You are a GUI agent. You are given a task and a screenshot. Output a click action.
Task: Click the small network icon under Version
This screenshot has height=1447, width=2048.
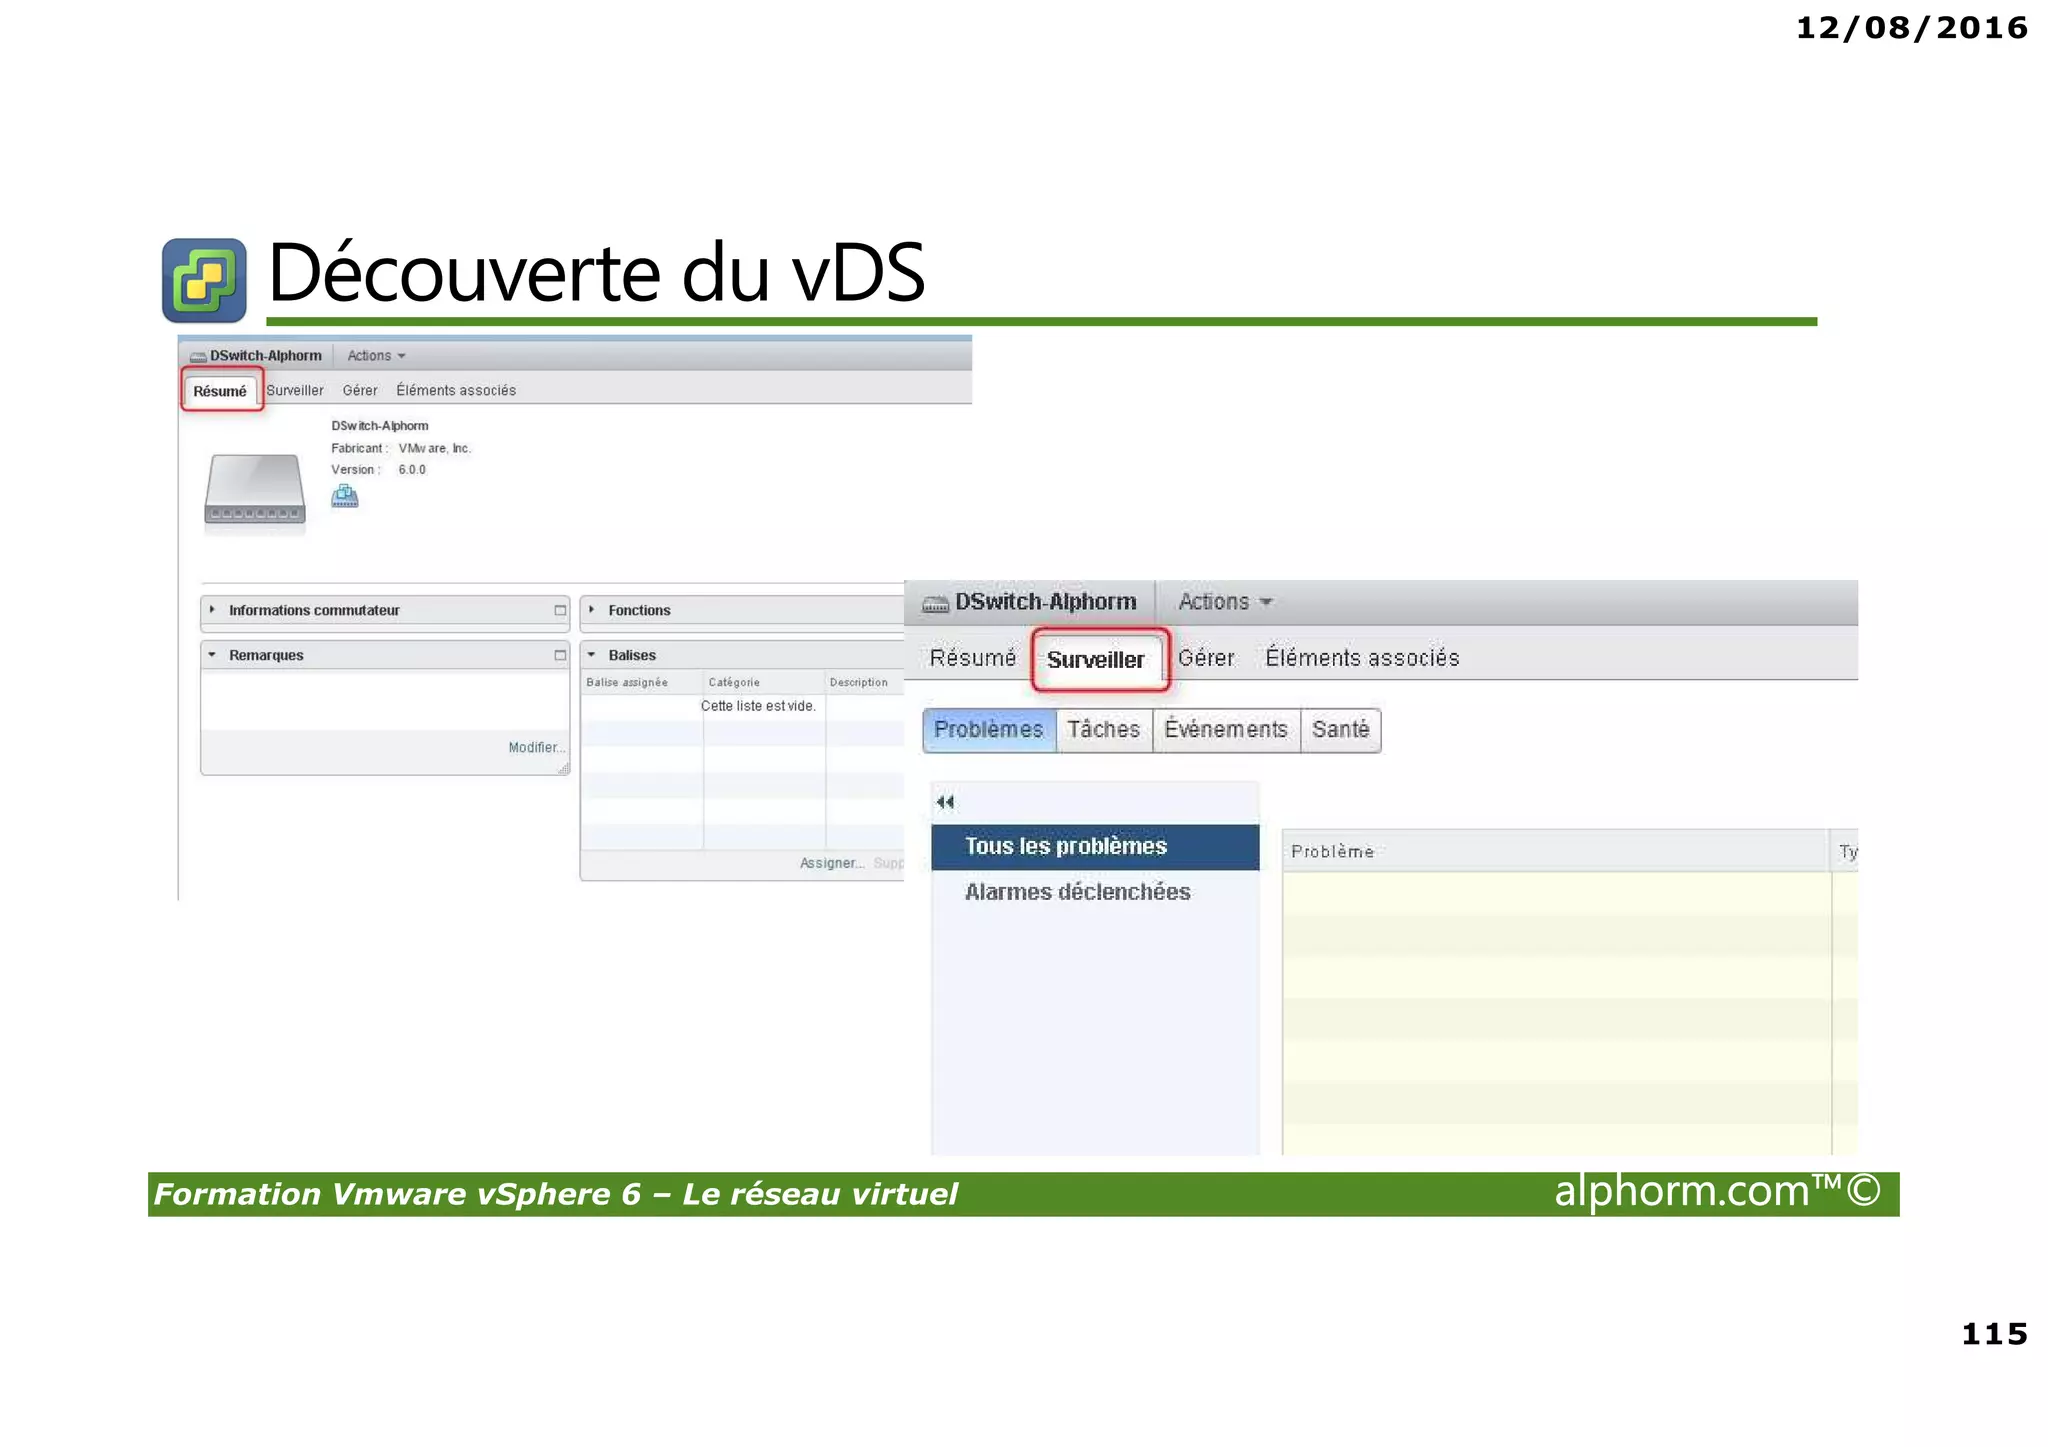coord(345,496)
